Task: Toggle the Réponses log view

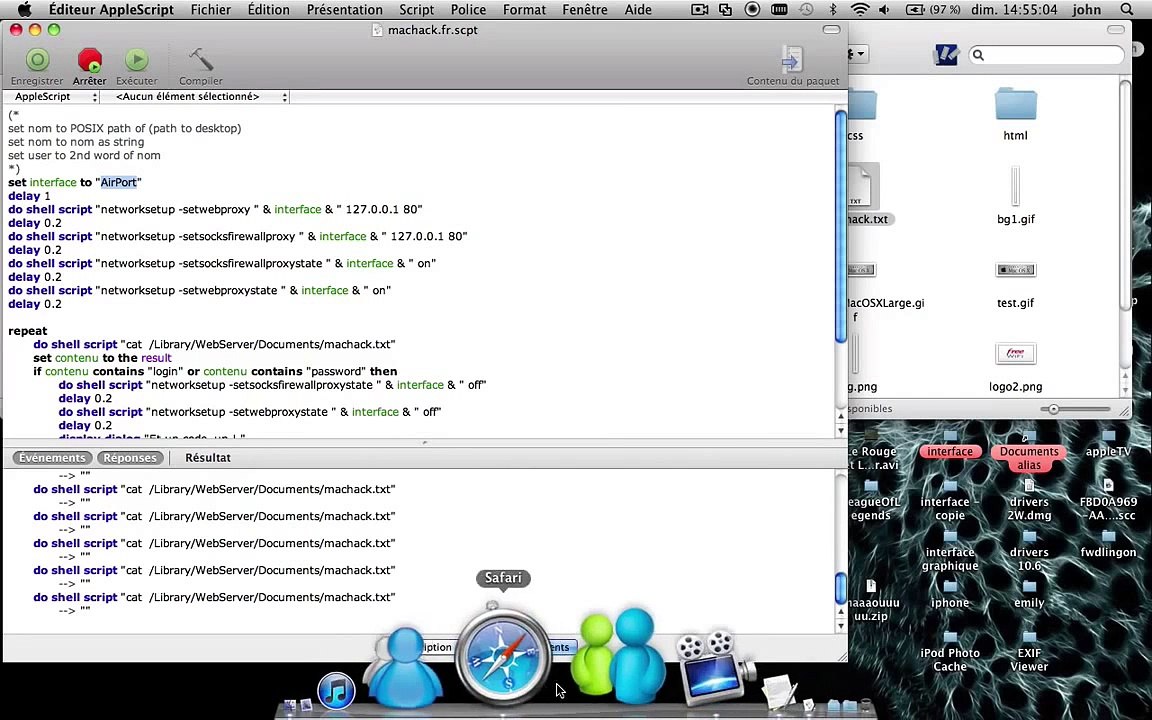Action: coord(130,458)
